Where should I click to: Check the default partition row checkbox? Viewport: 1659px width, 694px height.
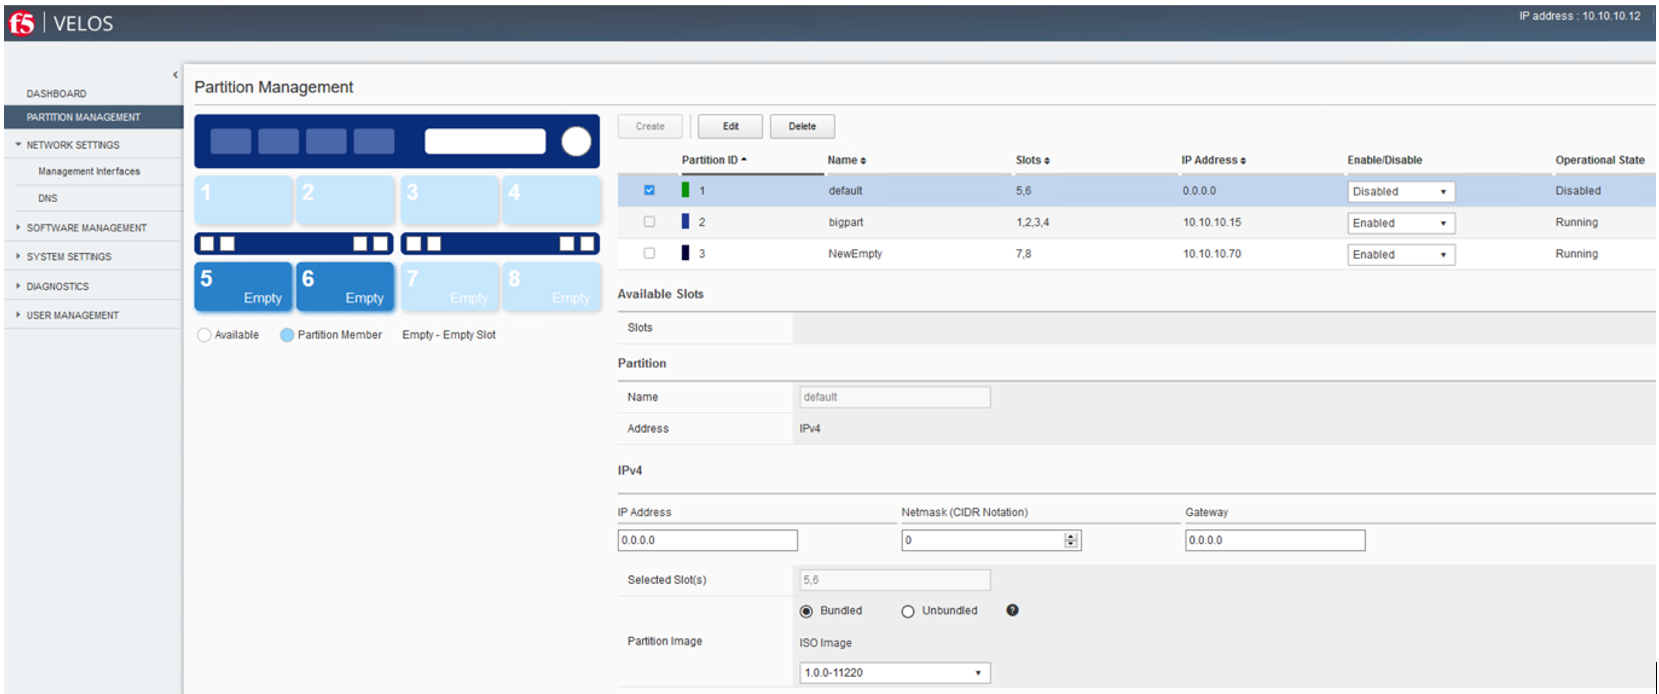[x=649, y=190]
